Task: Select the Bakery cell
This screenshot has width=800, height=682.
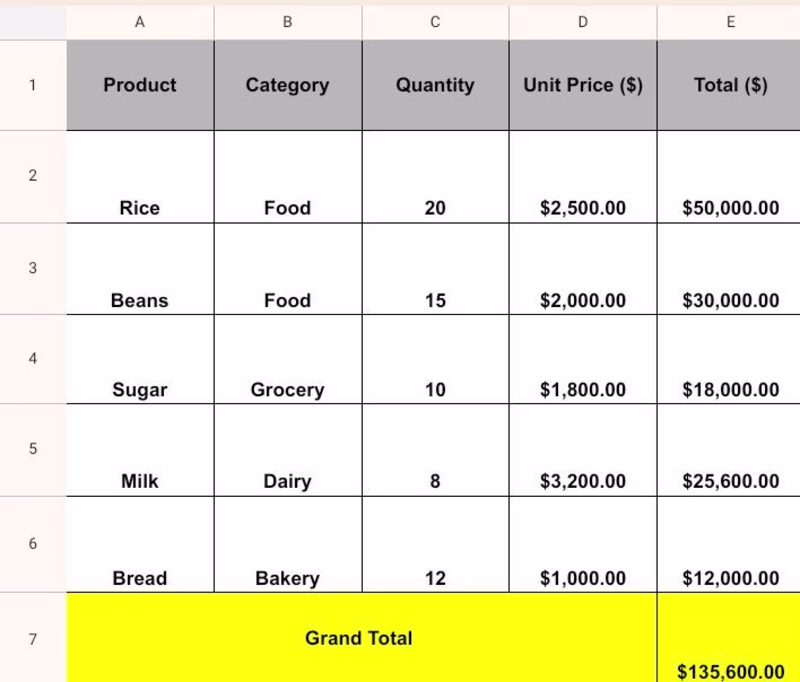Action: coord(288,544)
